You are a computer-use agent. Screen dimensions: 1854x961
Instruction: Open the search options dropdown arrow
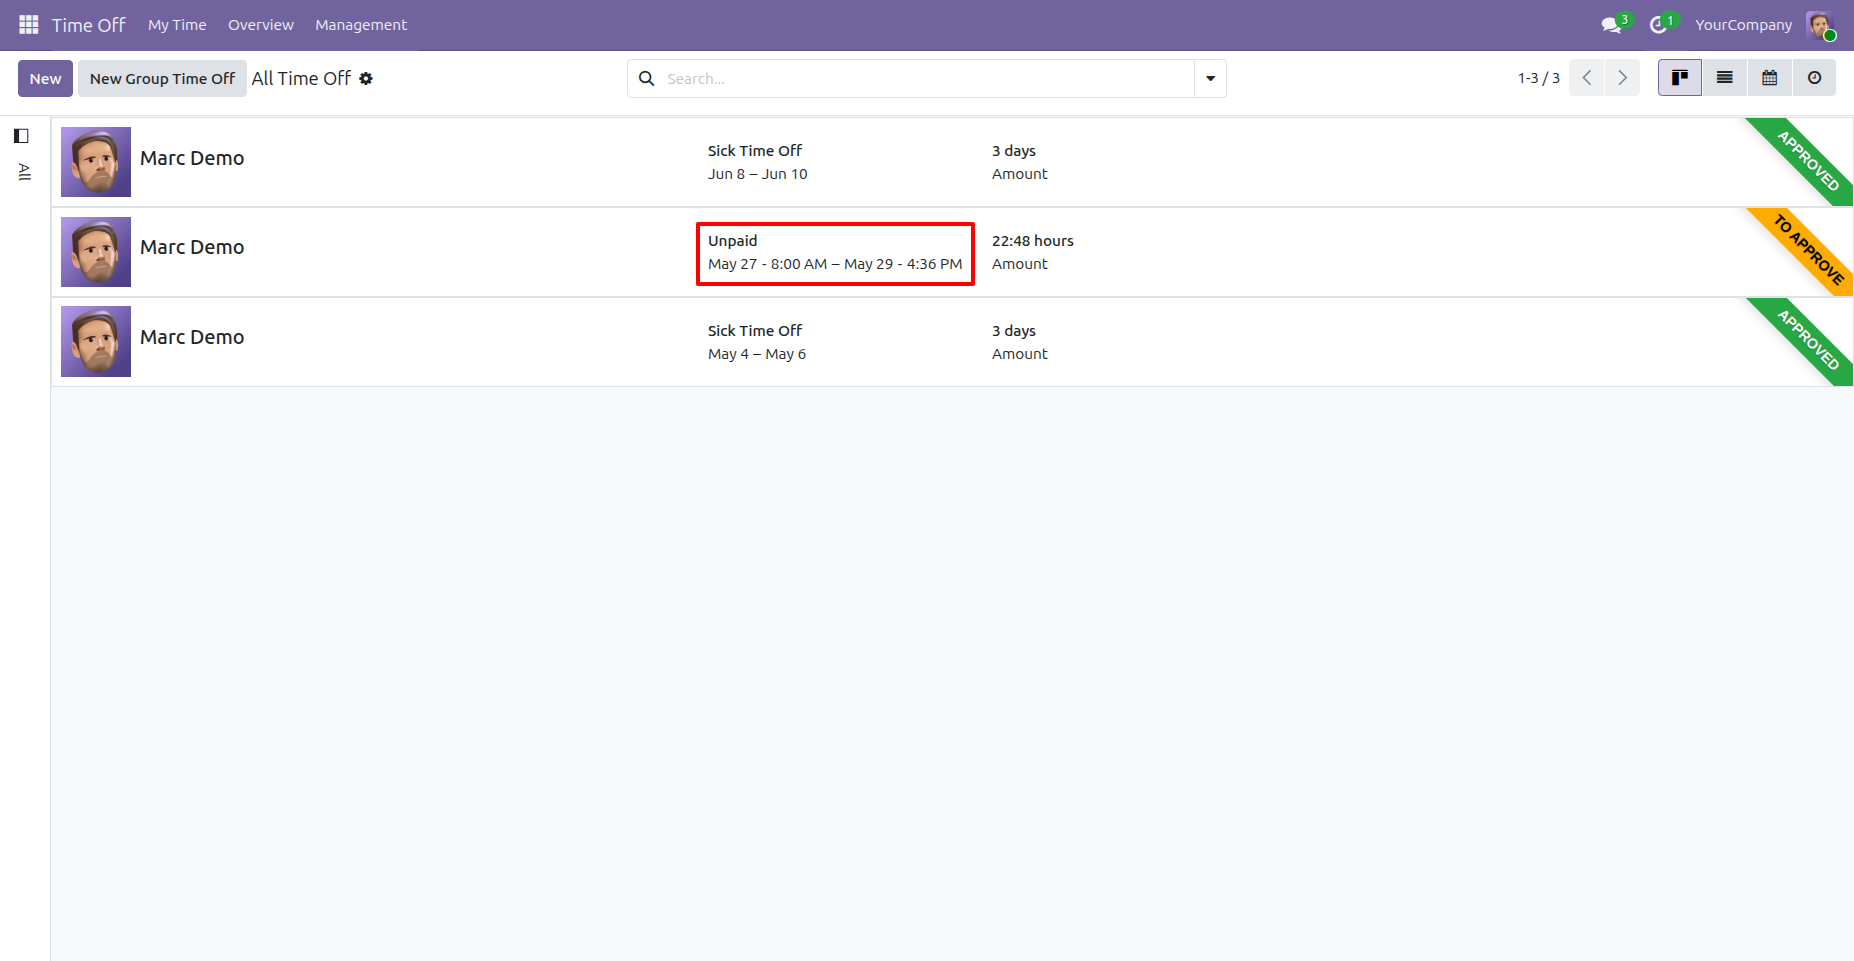point(1210,78)
